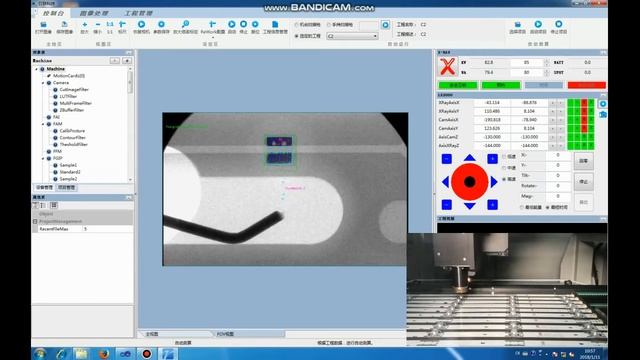Select the high speed radio button
Image resolution: width=640 pixels, height=360 pixels.
[504, 179]
